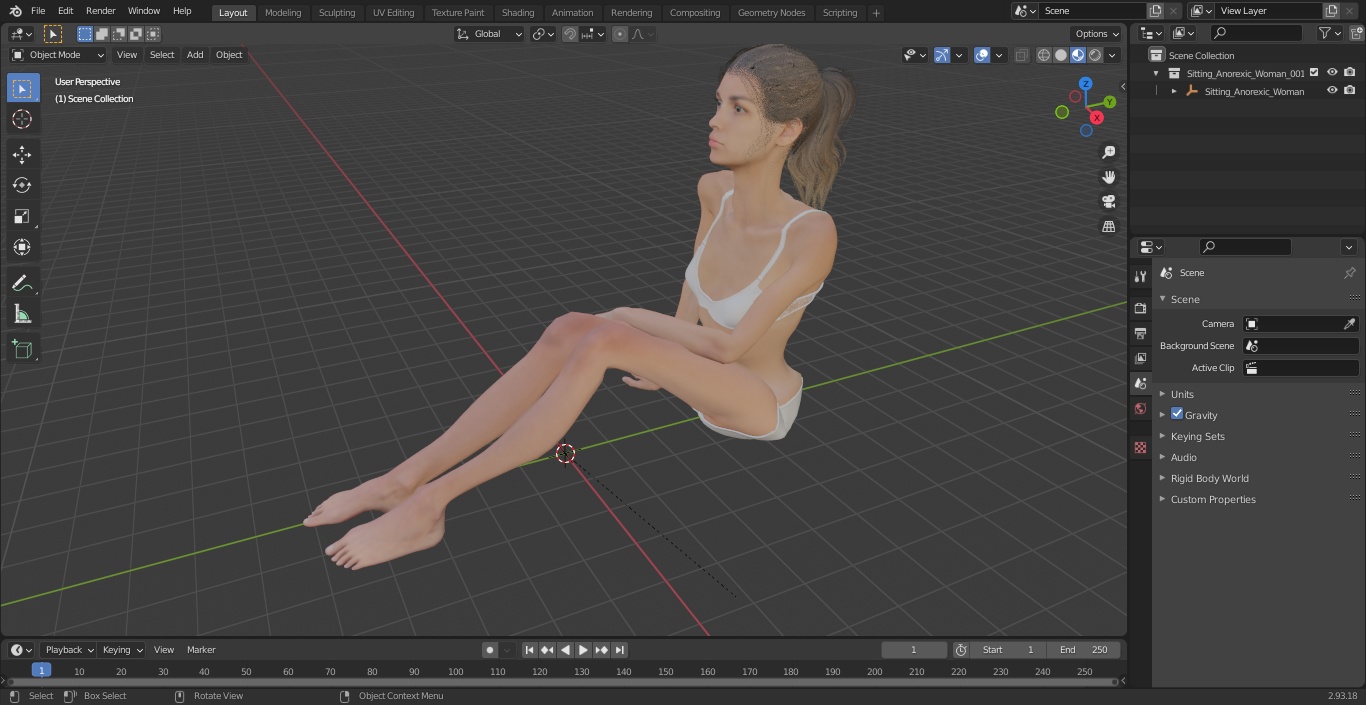Viewport: 1366px width, 705px height.
Task: Open Render properties tab
Action: pyautogui.click(x=1140, y=308)
